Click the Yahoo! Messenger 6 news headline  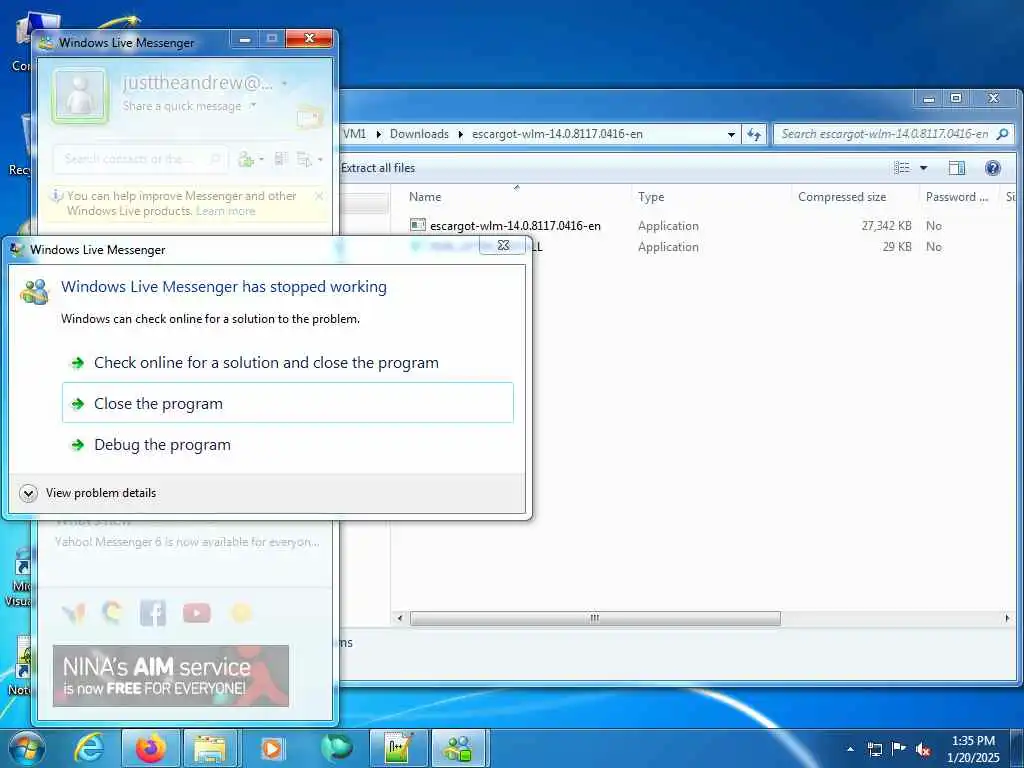click(187, 541)
